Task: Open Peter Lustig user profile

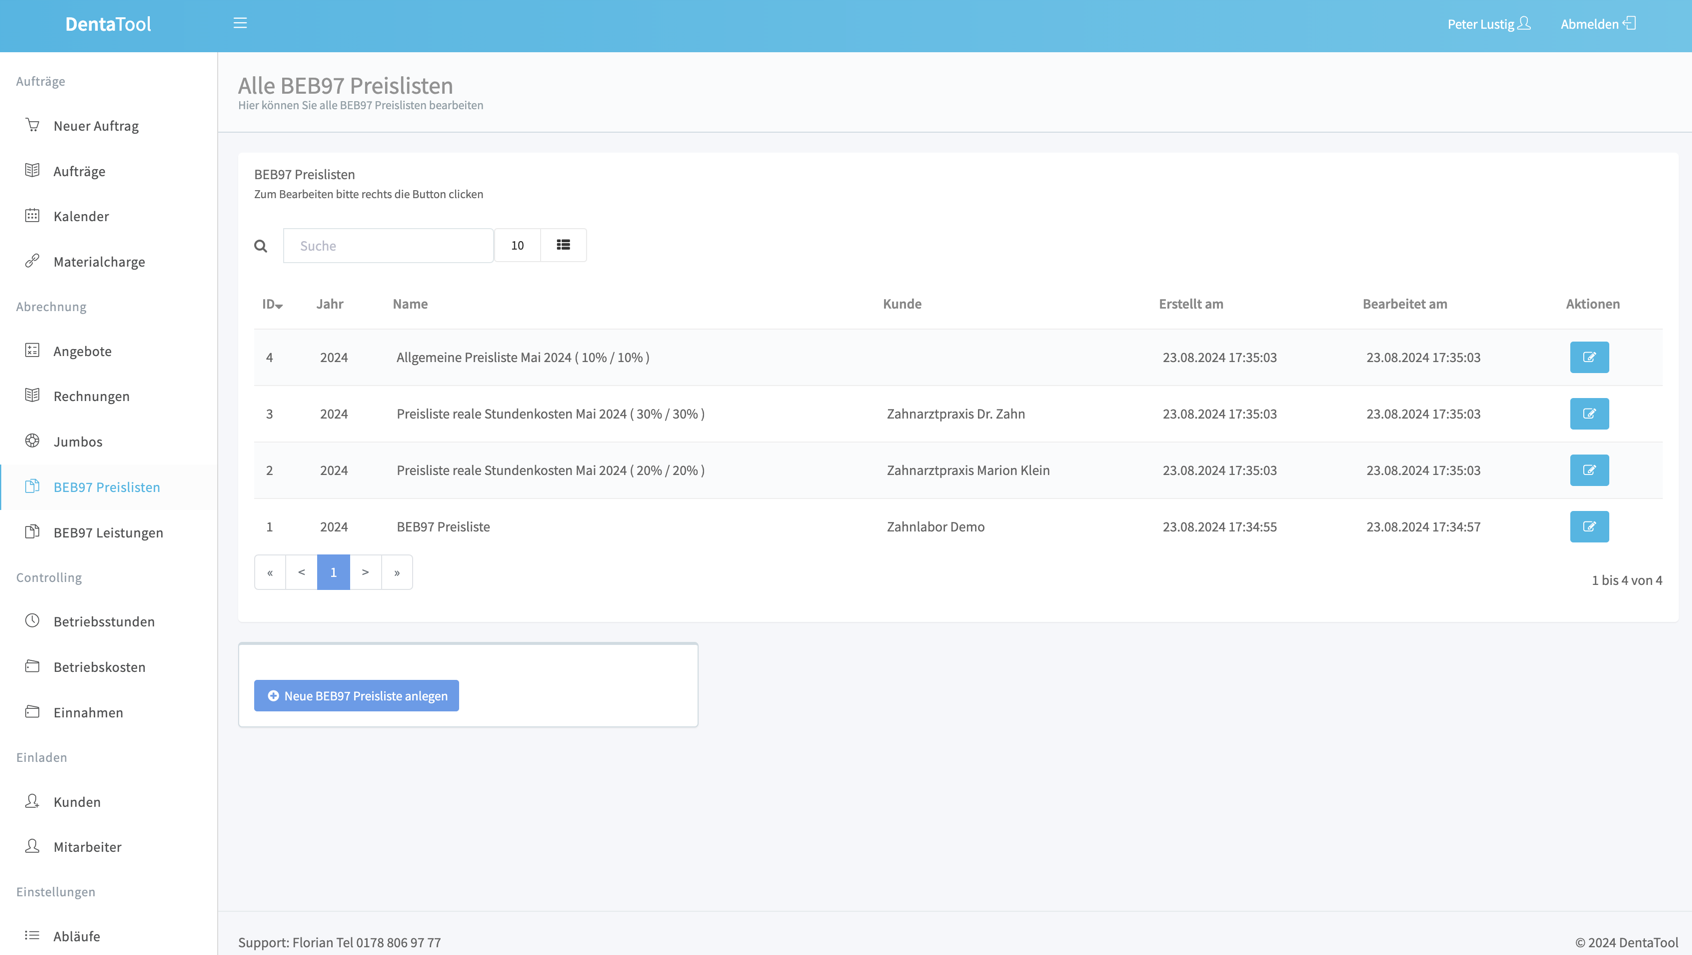Action: click(1488, 24)
